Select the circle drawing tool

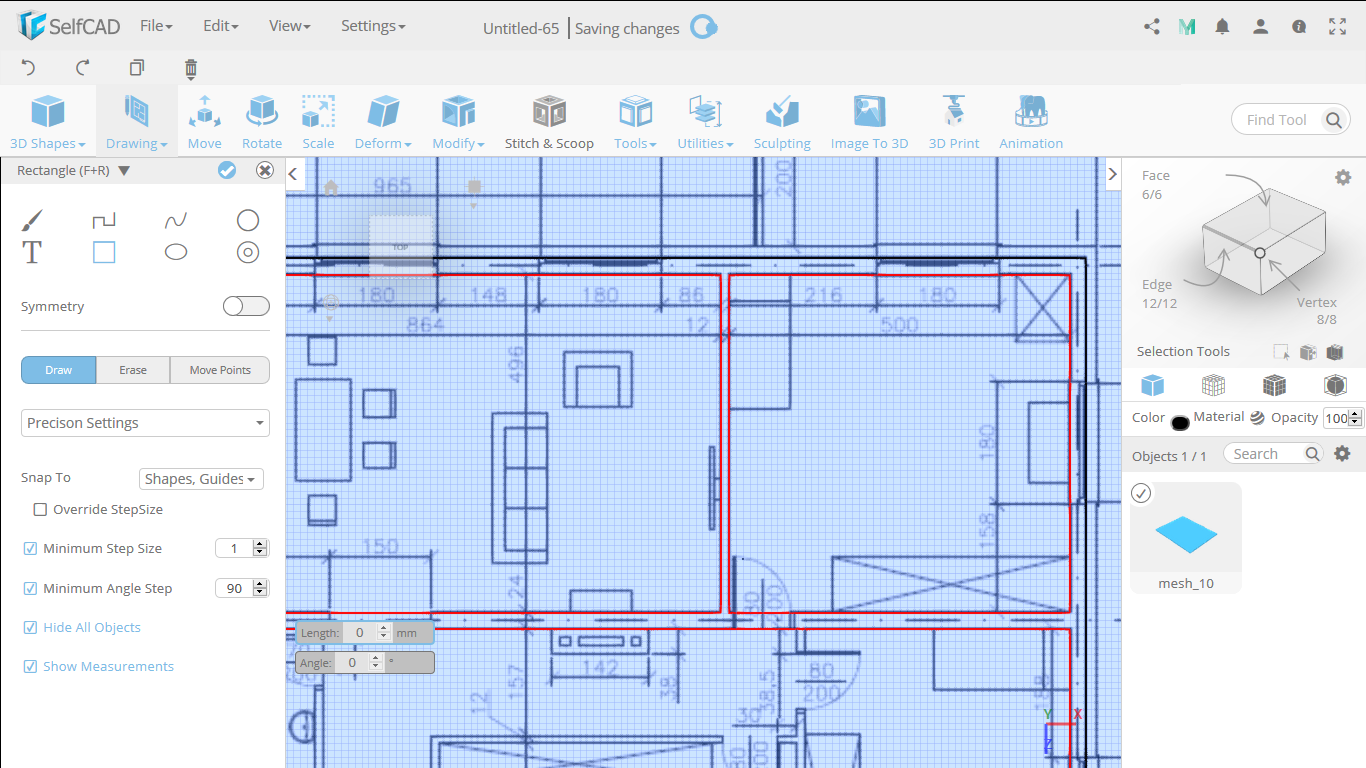click(x=248, y=220)
